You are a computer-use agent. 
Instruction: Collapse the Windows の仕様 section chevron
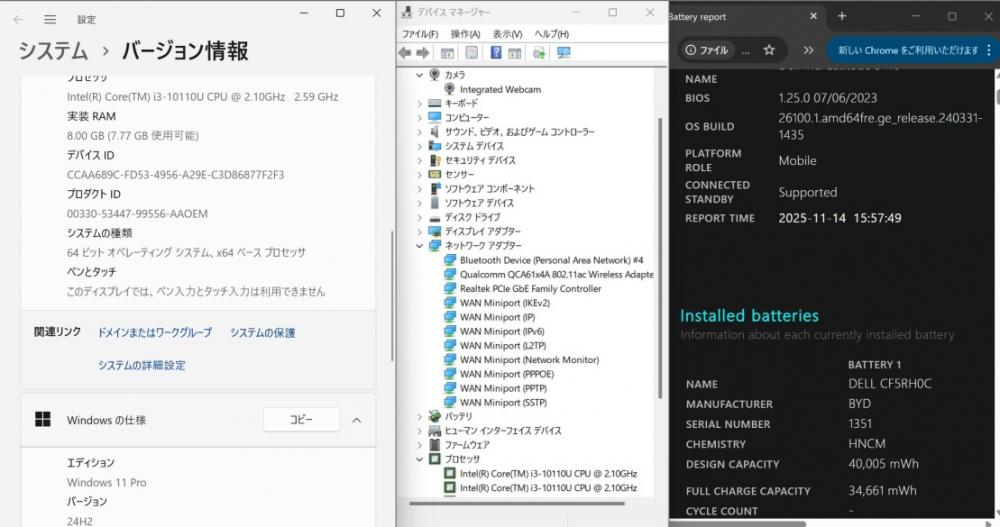click(x=357, y=420)
